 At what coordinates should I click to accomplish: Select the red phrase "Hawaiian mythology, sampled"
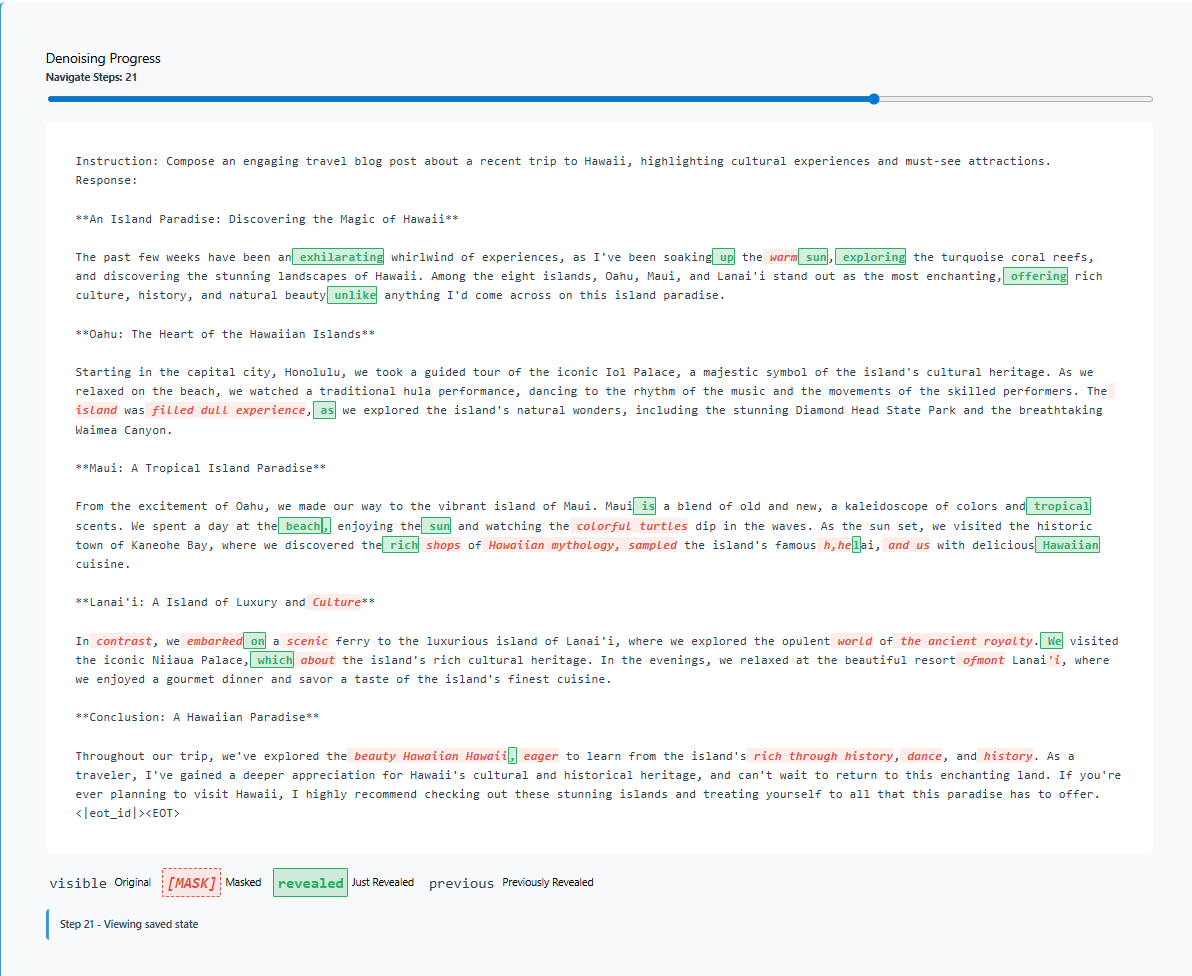582,545
